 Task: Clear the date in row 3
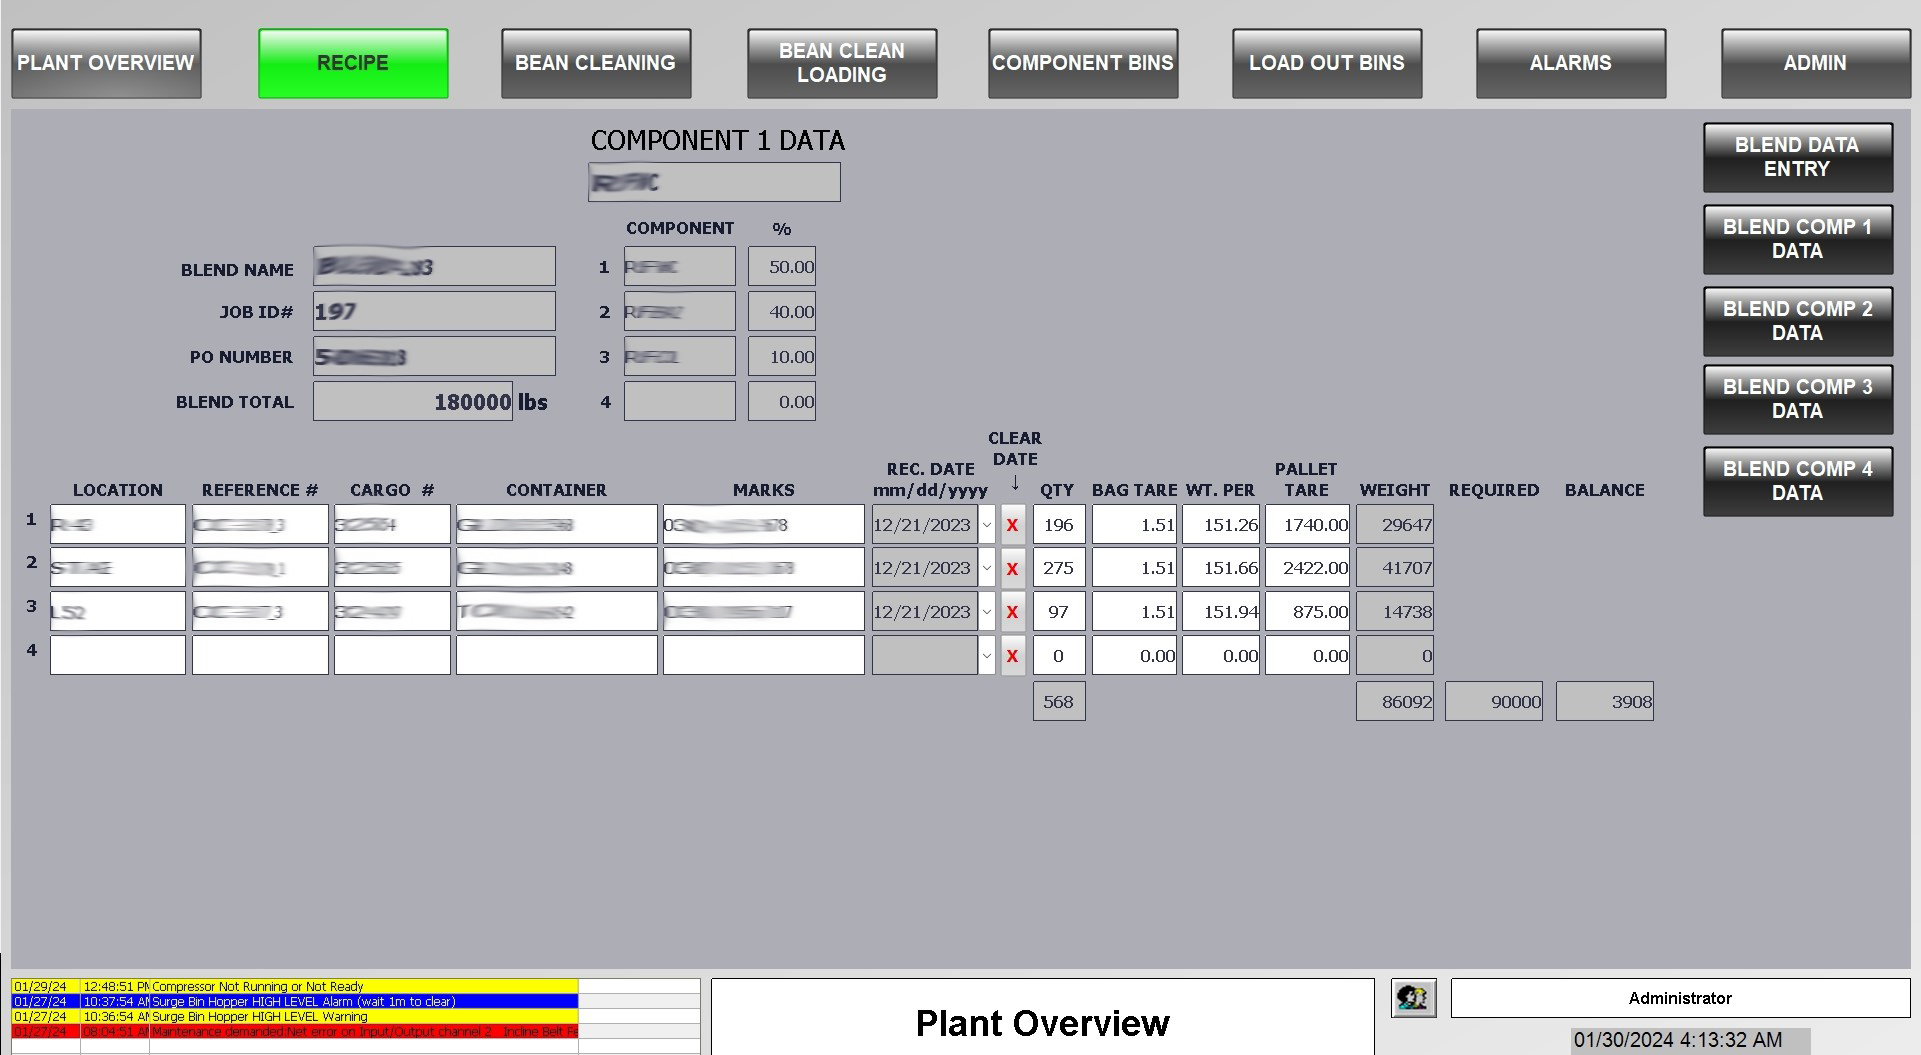(x=1012, y=612)
